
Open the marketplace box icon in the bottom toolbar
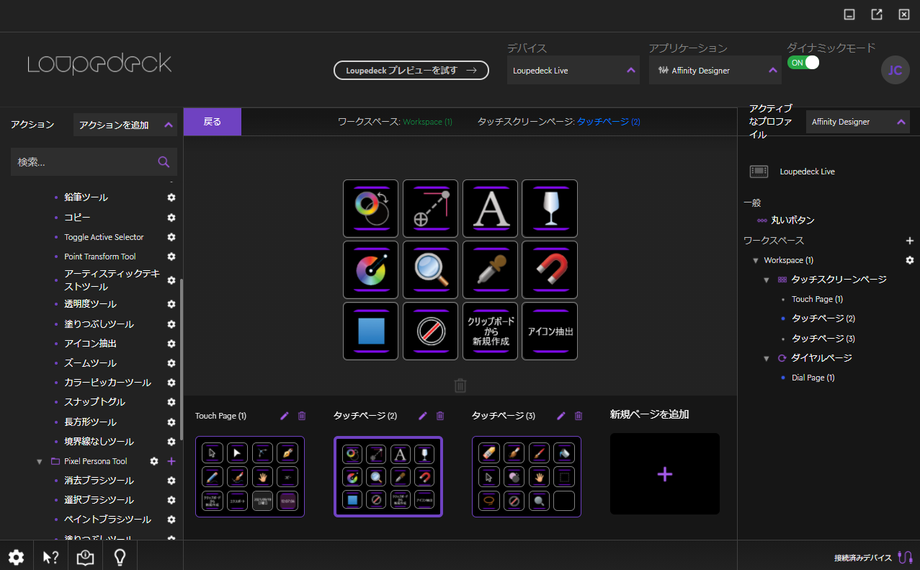click(85, 557)
